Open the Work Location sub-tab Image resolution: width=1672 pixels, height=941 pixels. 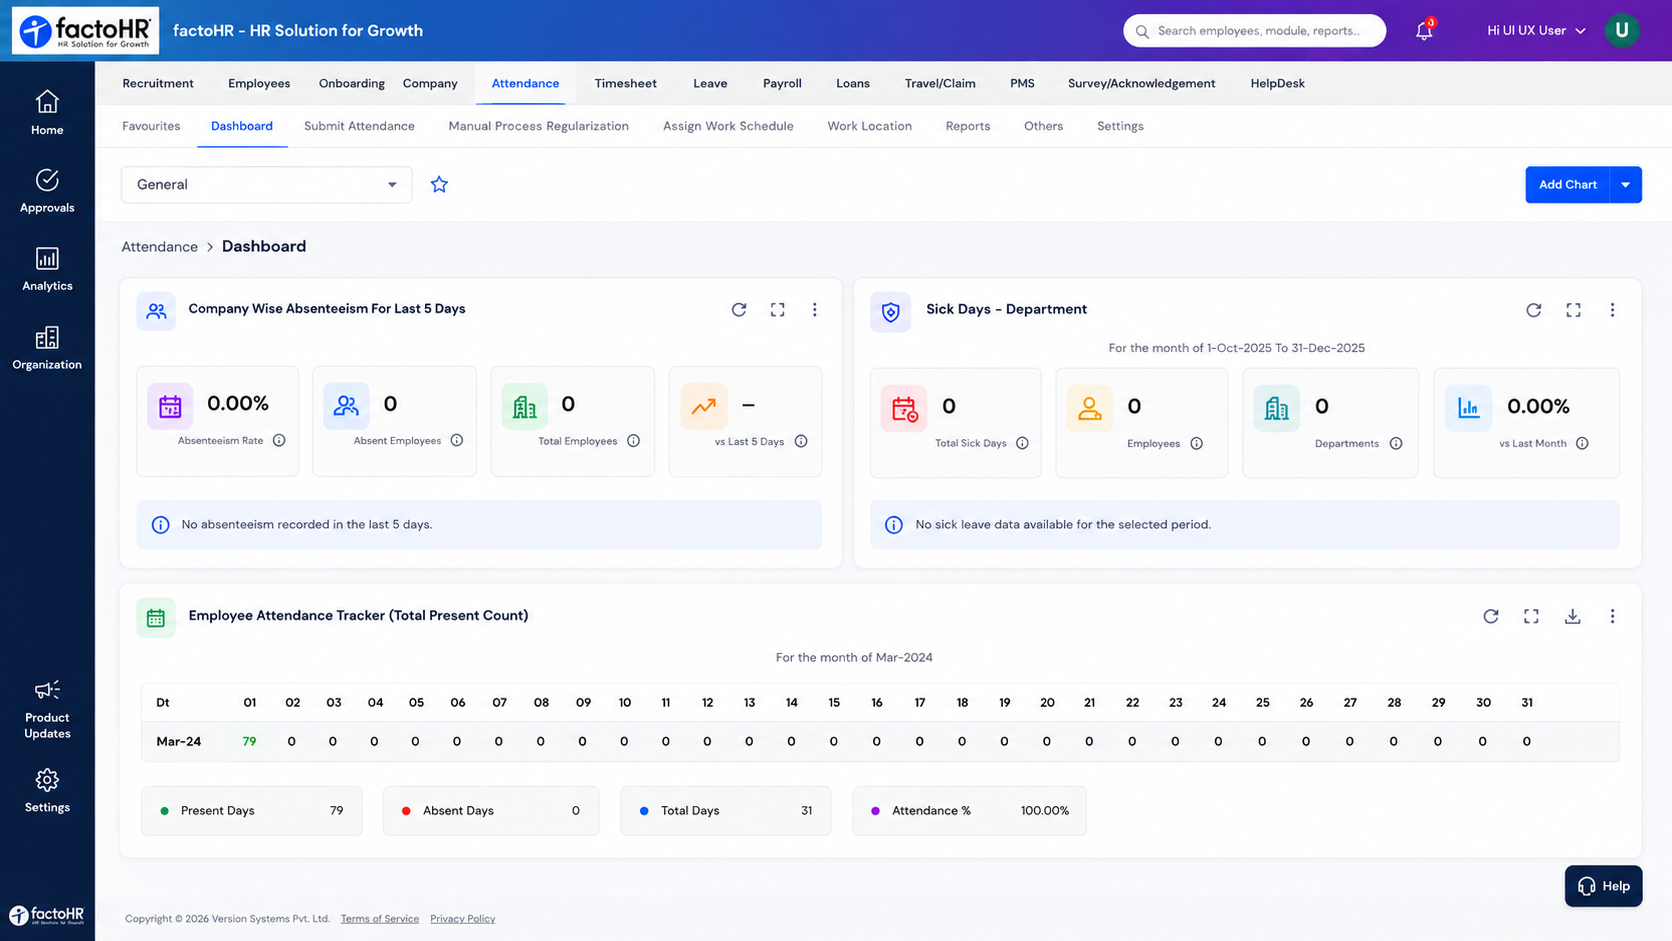(869, 126)
